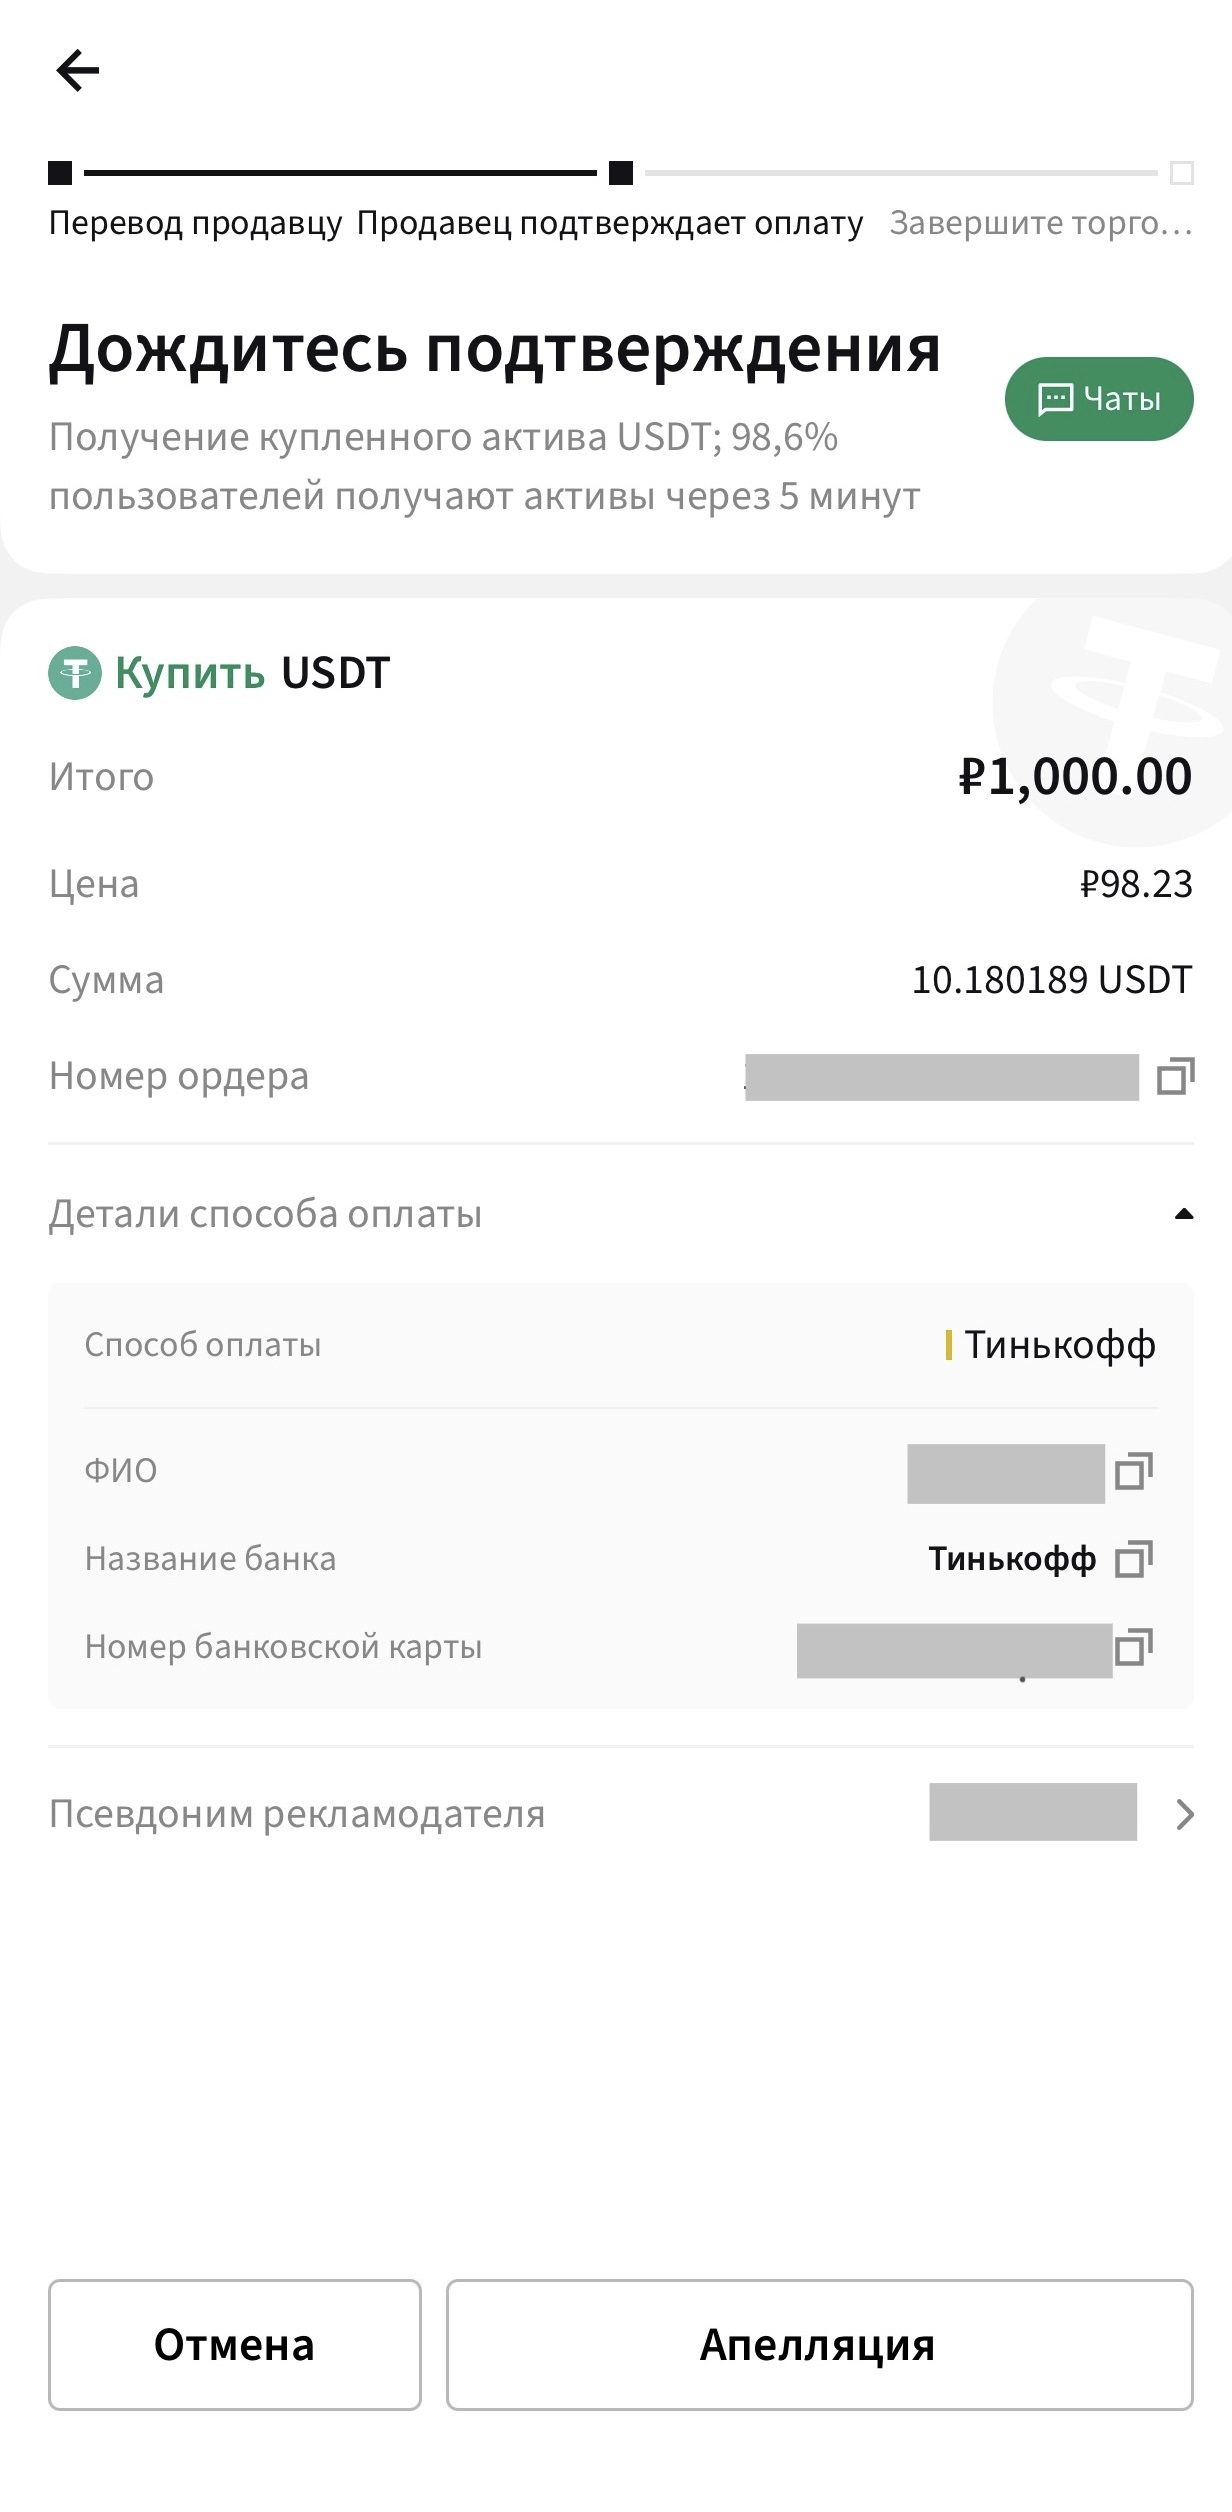This screenshot has height=2512, width=1232.
Task: Copy the bank card number
Action: (1134, 1647)
